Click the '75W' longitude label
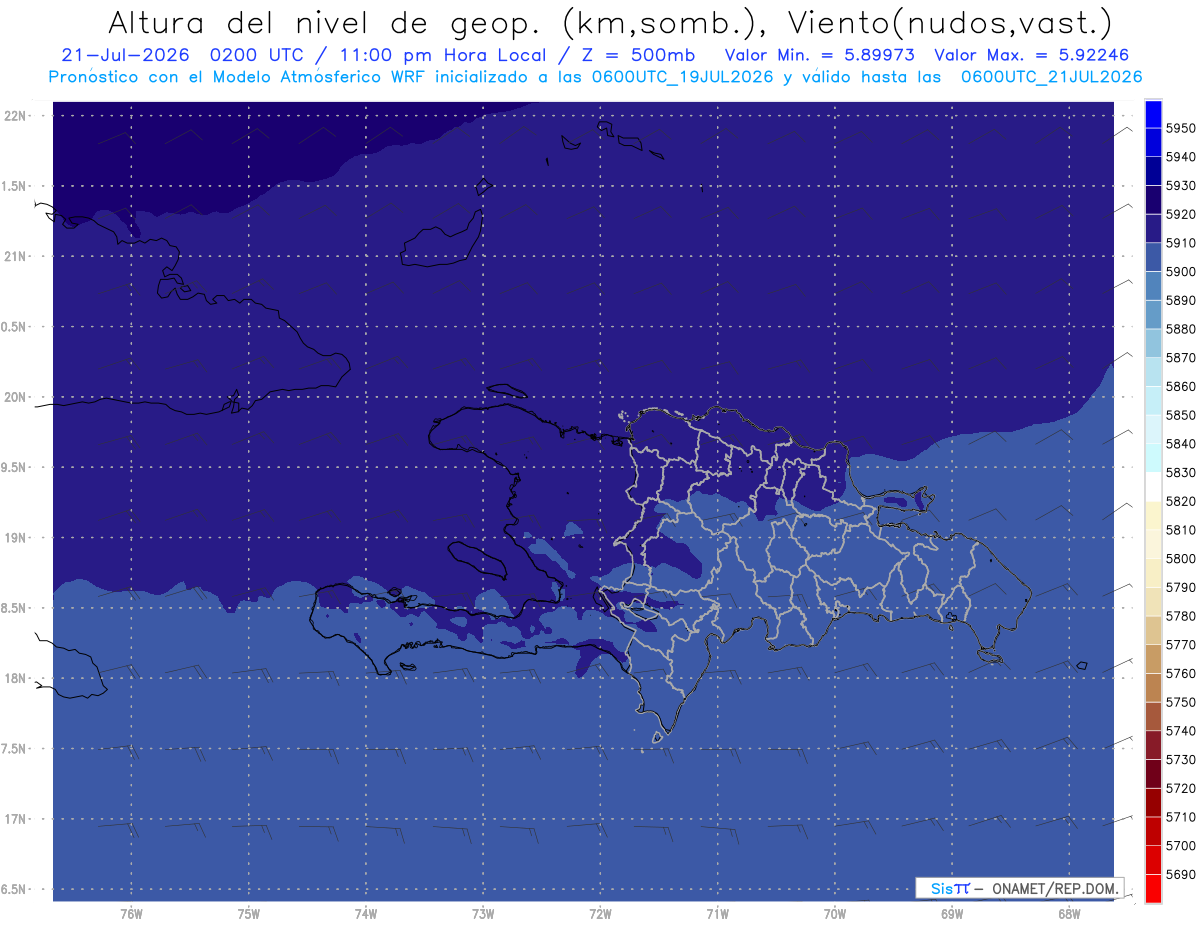 tap(248, 914)
